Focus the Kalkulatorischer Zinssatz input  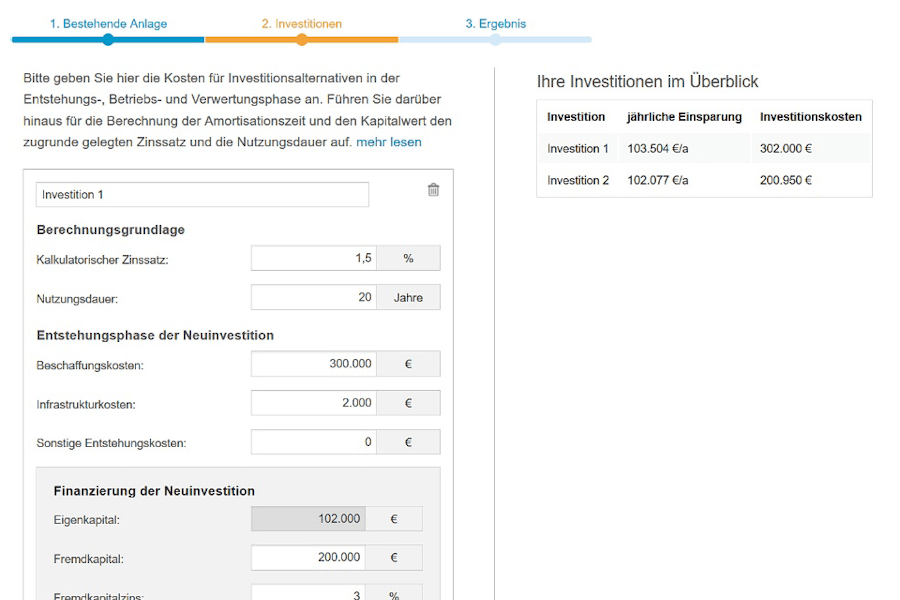pyautogui.click(x=313, y=258)
